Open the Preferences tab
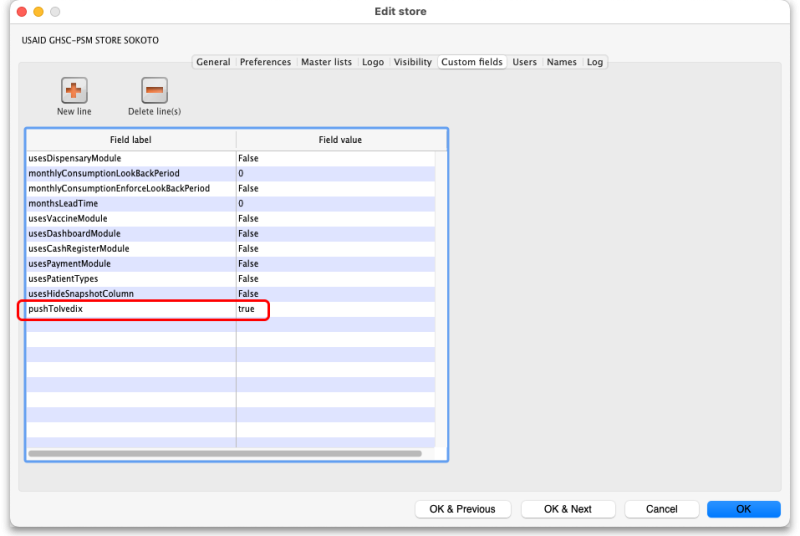Screen dimensions: 800x536 click(265, 62)
